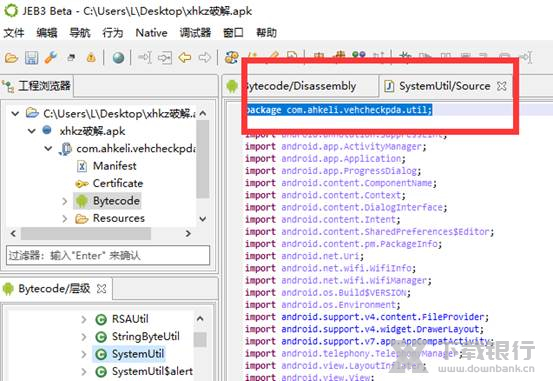Open options with the wrench toolbar icon
The image size is (553, 381).
tap(51, 57)
